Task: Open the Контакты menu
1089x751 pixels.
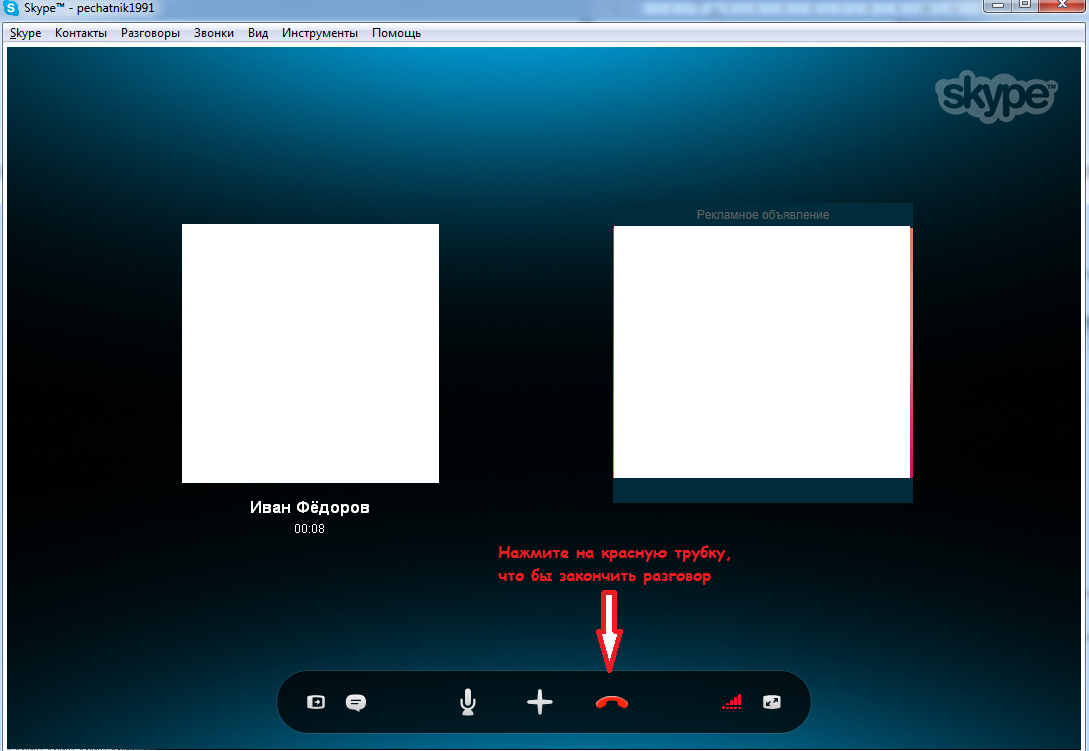Action: (81, 33)
